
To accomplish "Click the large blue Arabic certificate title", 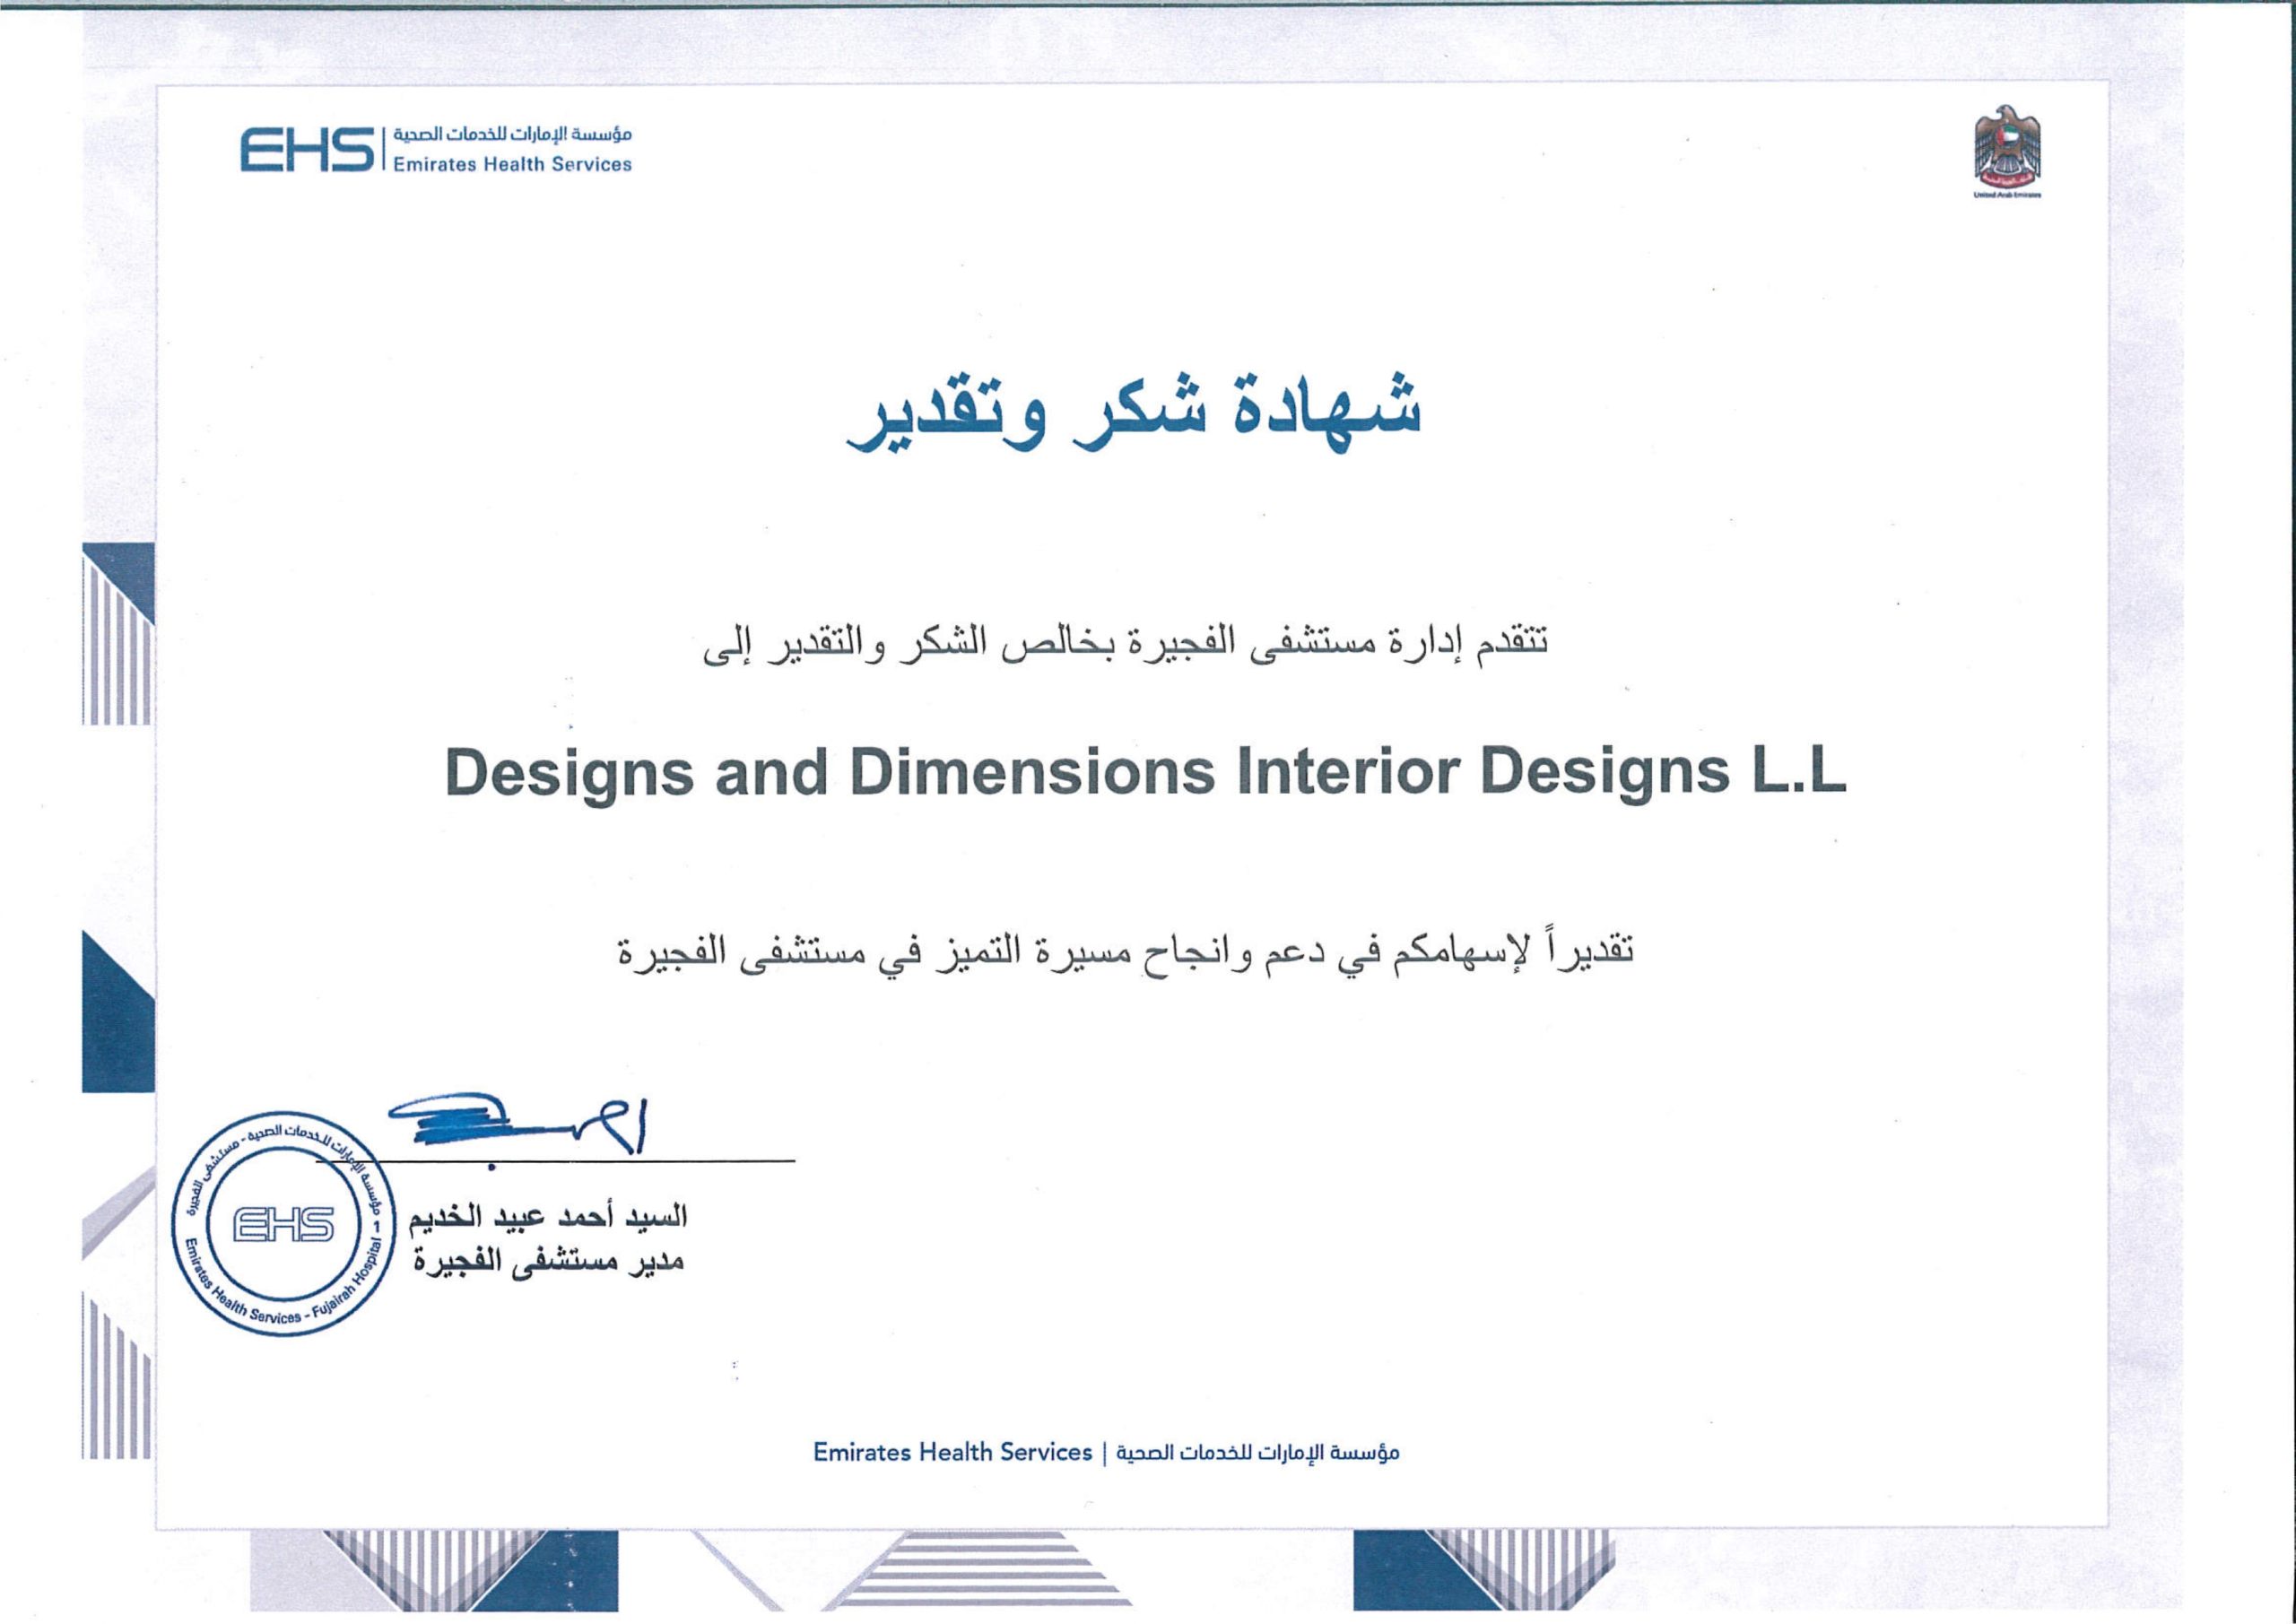I will [1133, 414].
